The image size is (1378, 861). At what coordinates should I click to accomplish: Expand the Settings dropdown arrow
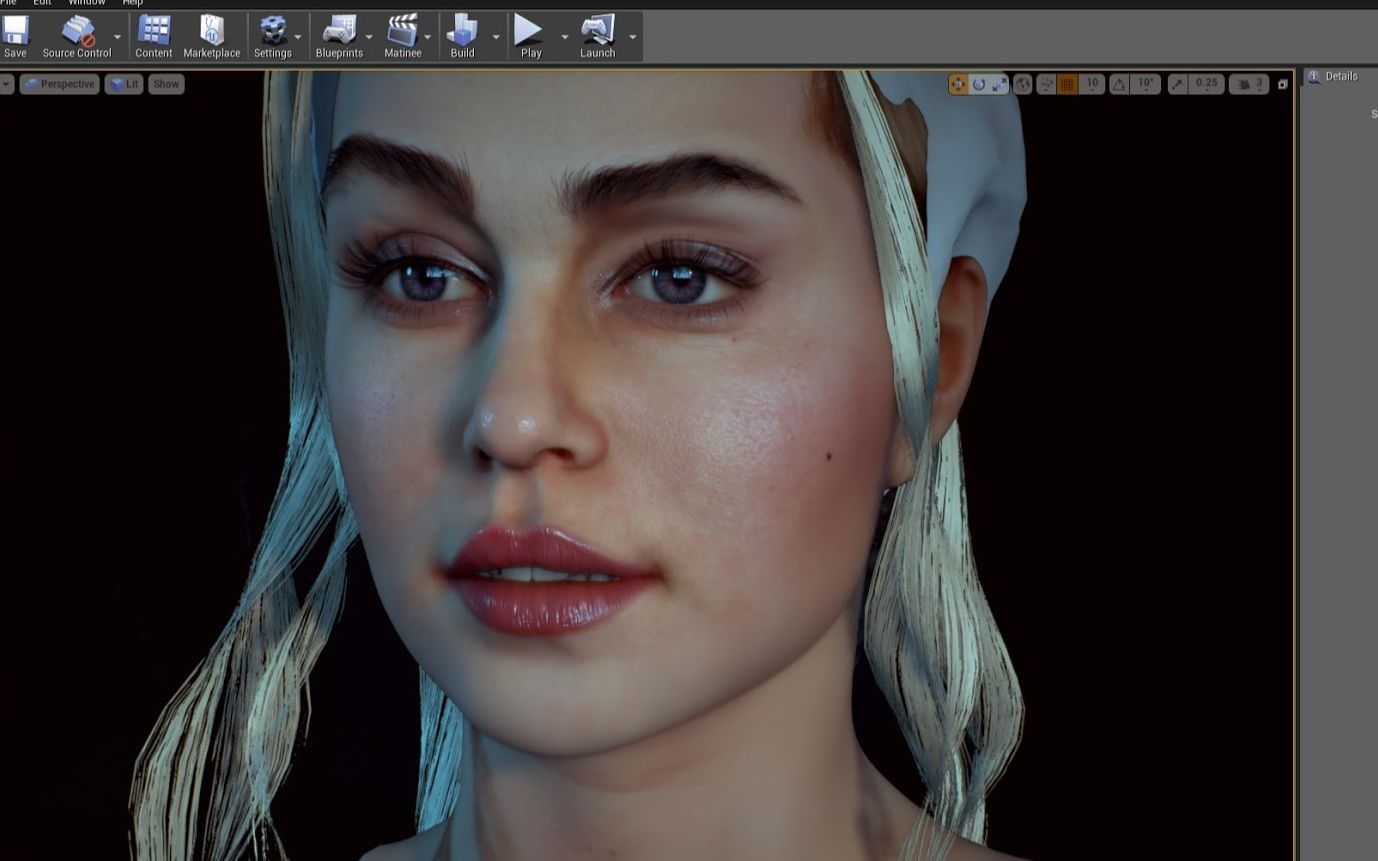click(298, 37)
